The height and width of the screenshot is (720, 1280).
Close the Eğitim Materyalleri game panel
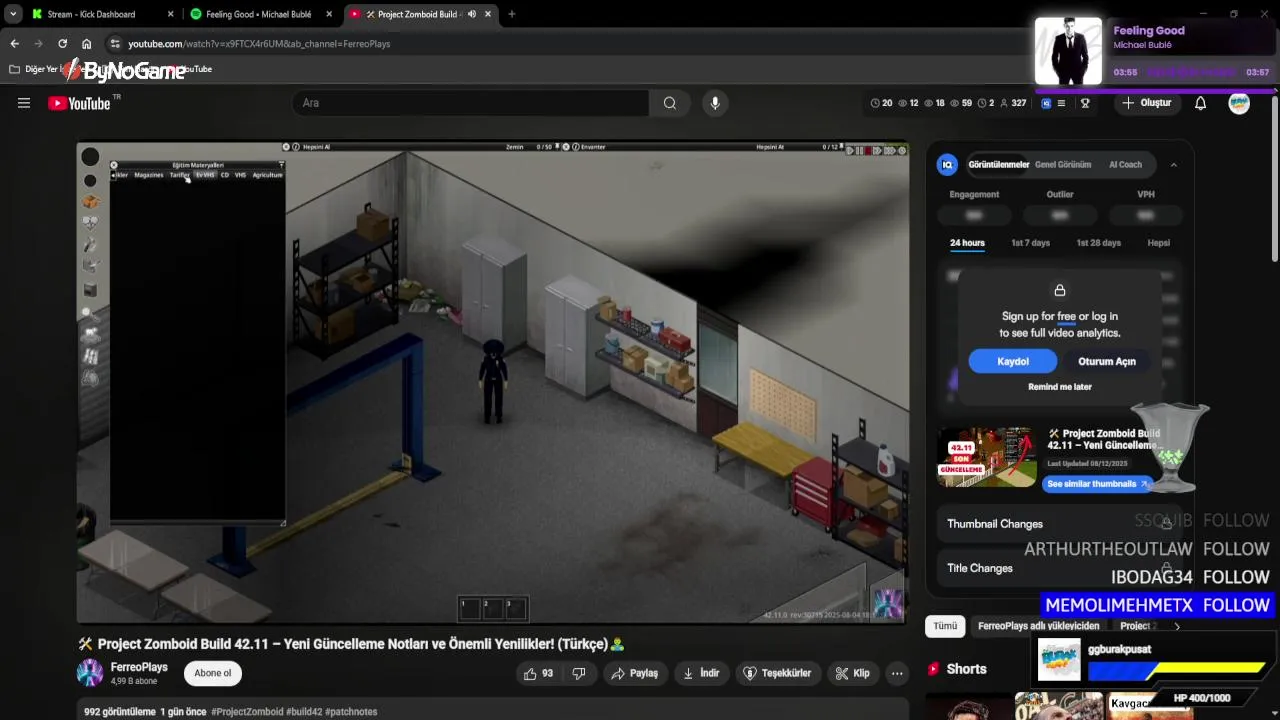coord(114,165)
